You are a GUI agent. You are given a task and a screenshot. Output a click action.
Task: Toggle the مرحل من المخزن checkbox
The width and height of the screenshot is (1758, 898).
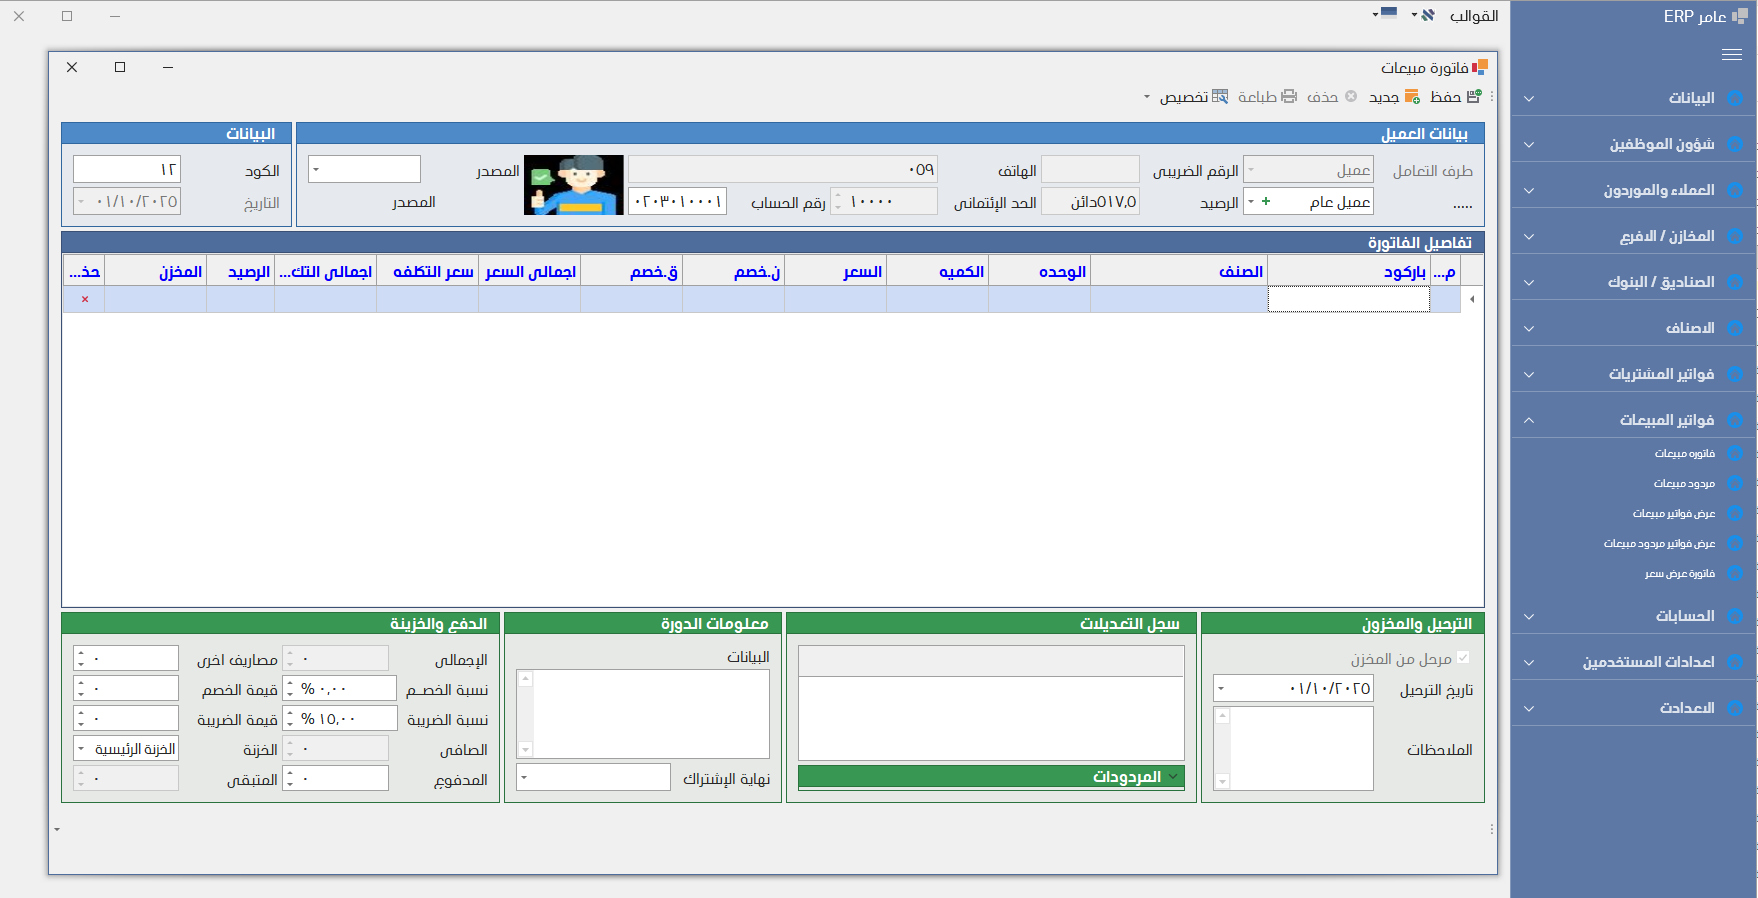point(1463,658)
